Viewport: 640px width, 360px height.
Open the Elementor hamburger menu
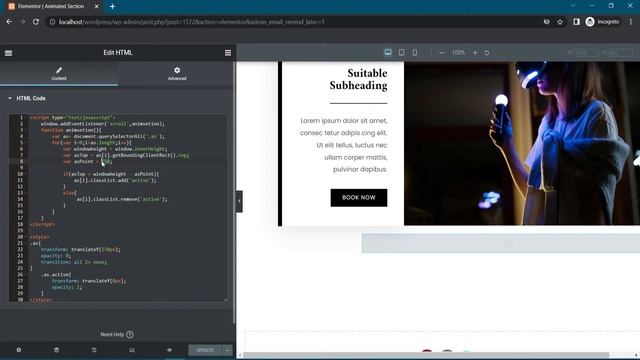coord(8,53)
